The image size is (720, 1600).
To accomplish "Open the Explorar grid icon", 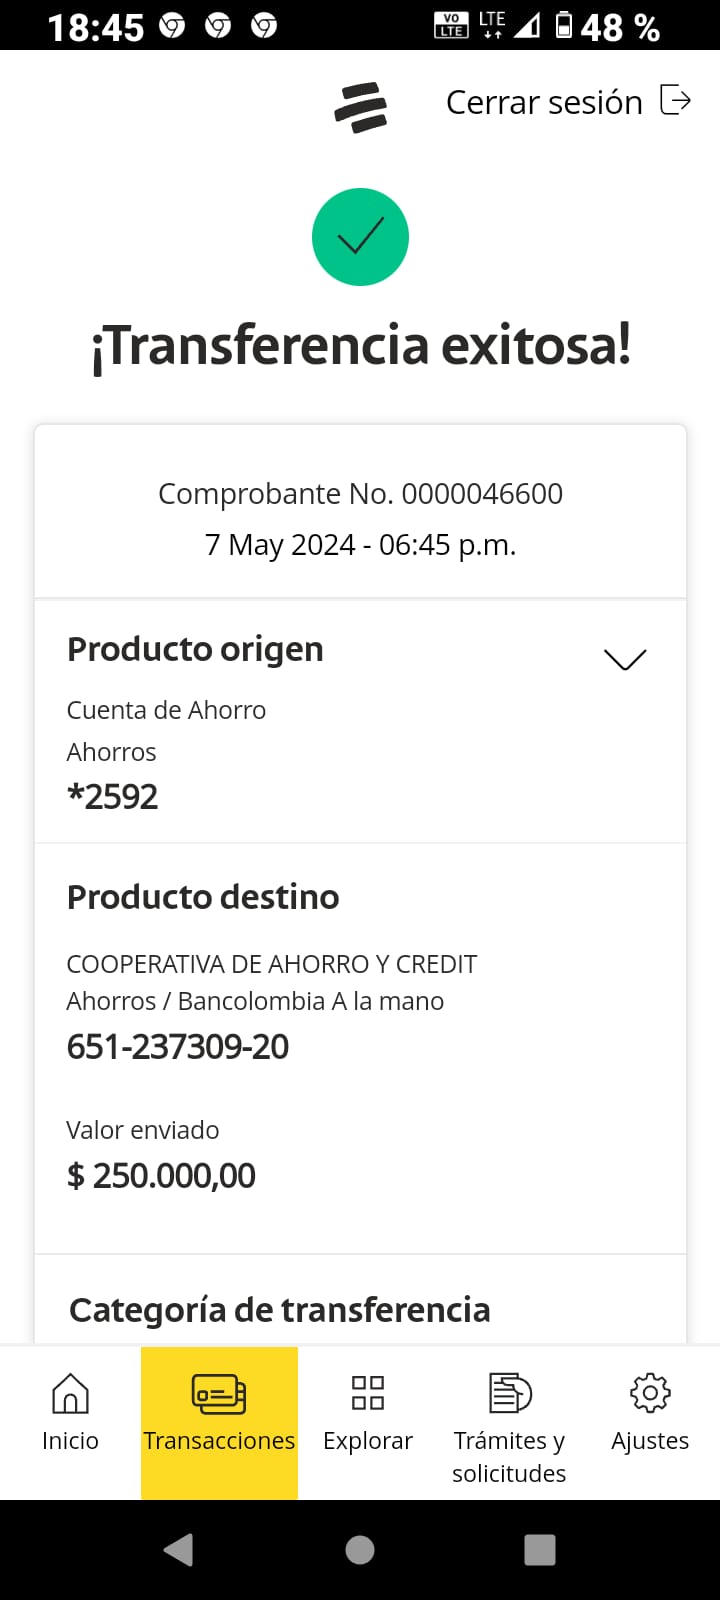I will point(368,1393).
